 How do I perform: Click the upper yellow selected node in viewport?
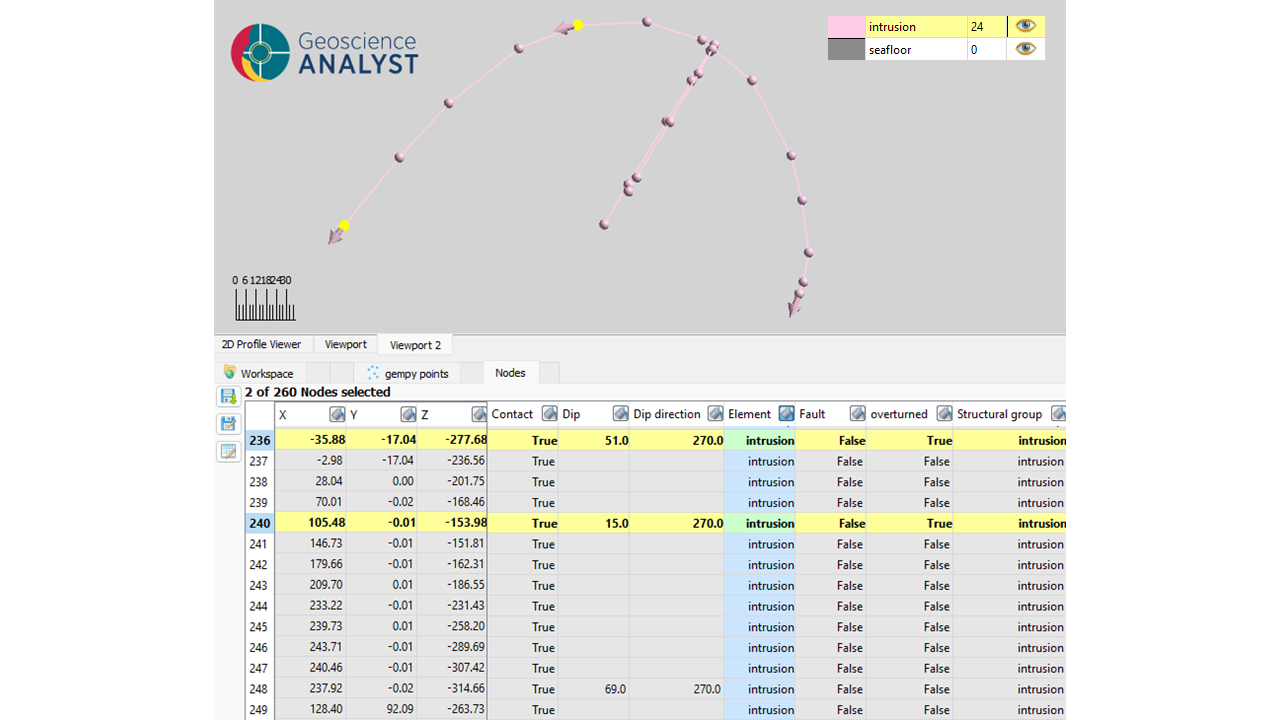pos(578,25)
